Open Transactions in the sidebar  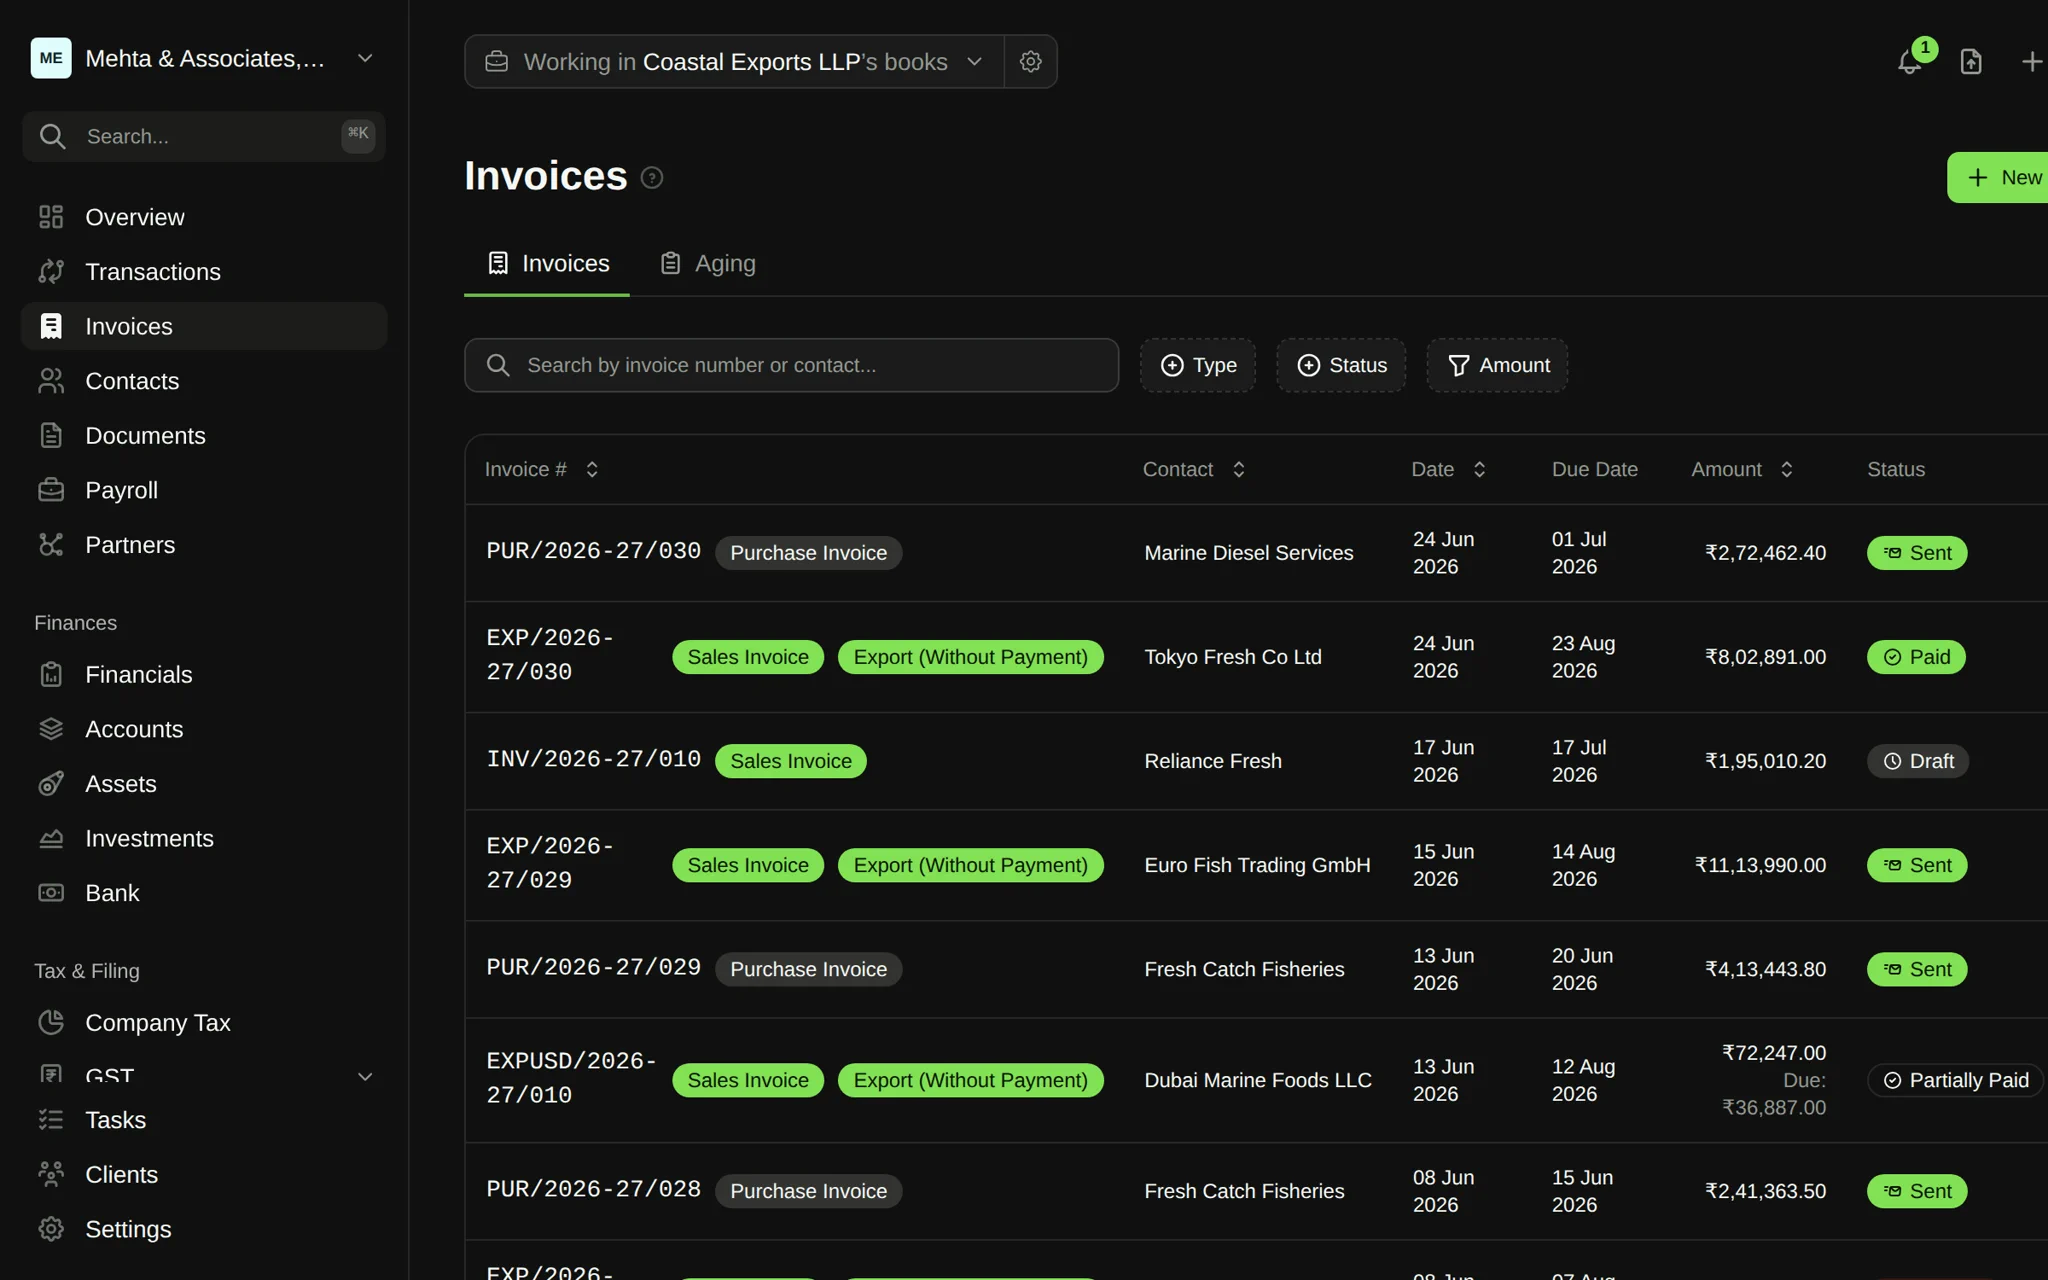(204, 272)
